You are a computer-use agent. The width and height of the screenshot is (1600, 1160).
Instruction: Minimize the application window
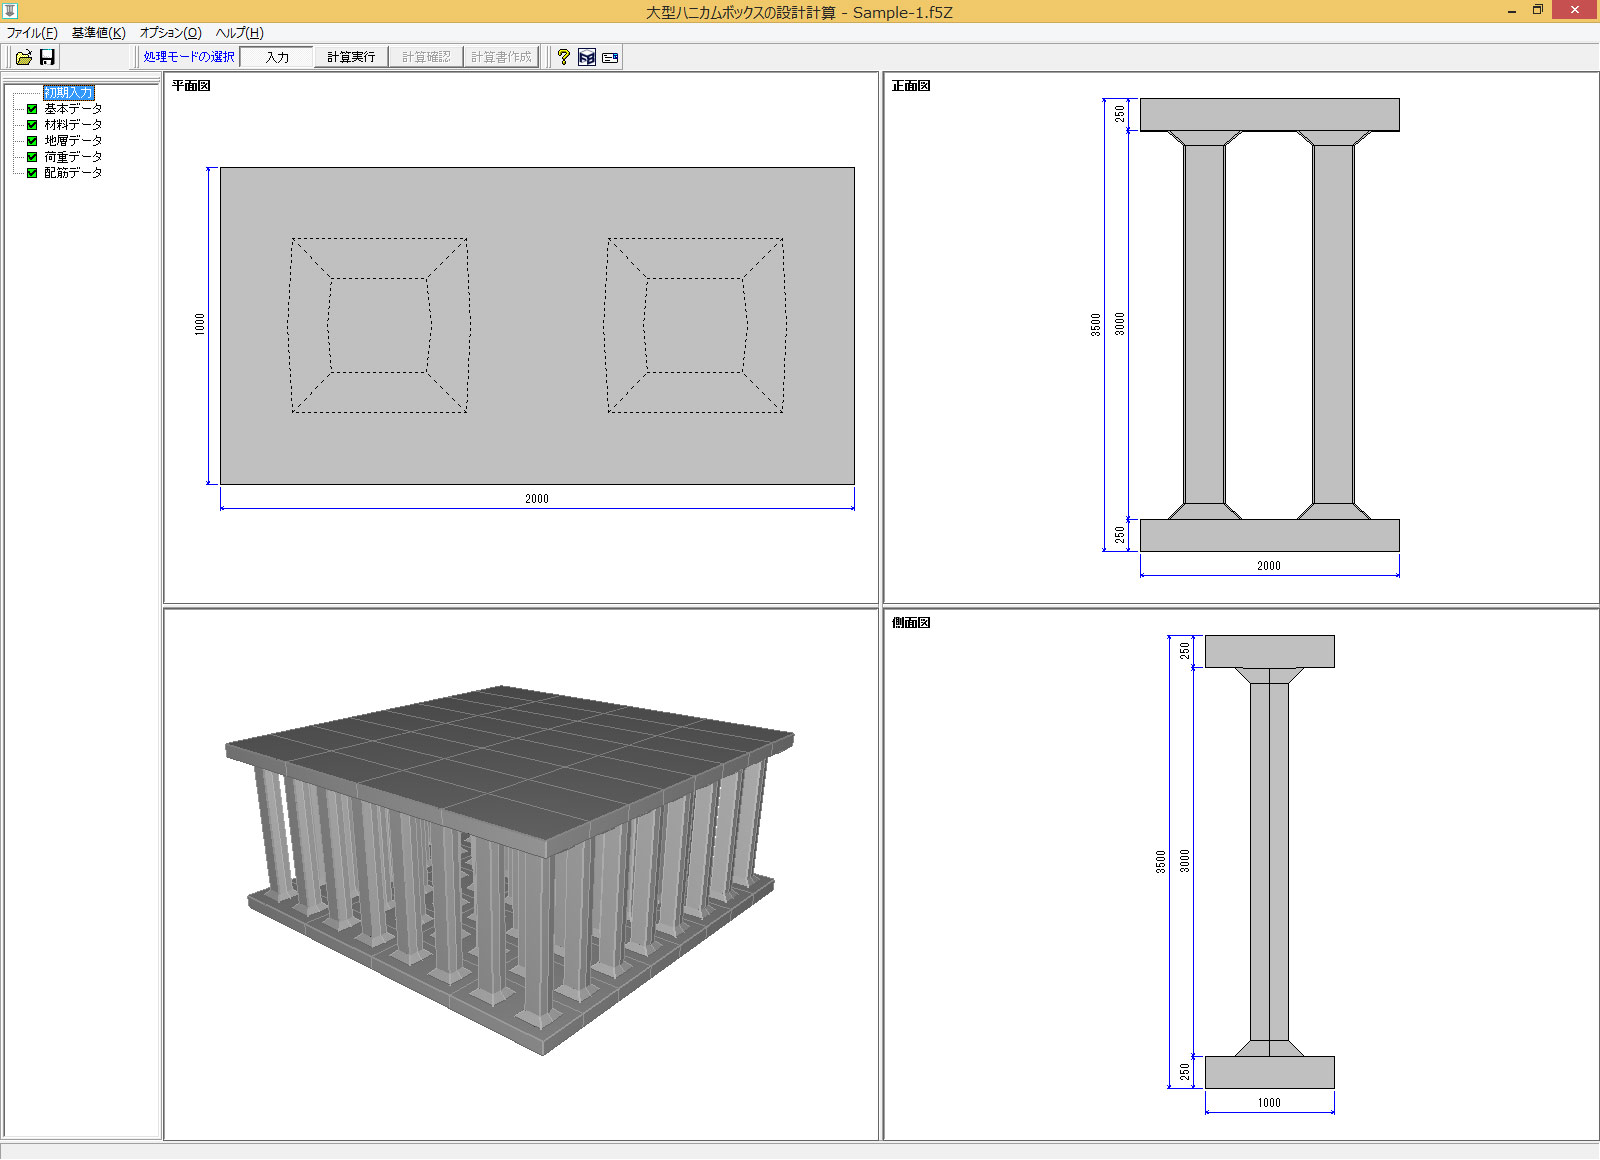[1511, 11]
